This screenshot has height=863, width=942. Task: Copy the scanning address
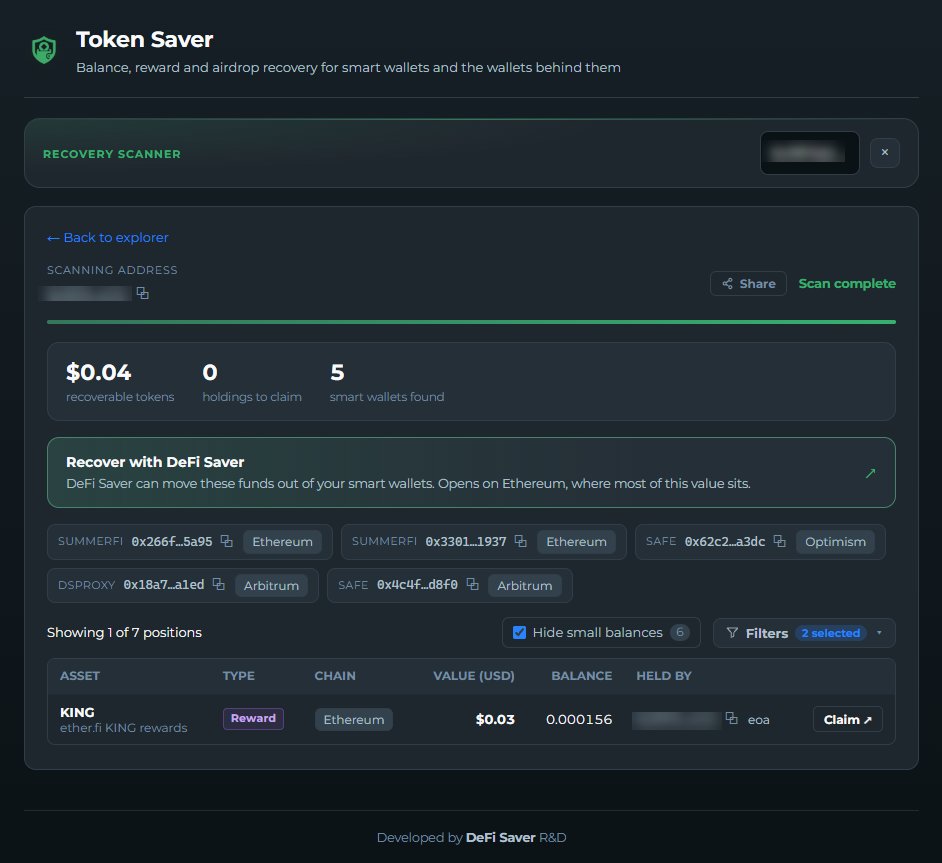142,293
